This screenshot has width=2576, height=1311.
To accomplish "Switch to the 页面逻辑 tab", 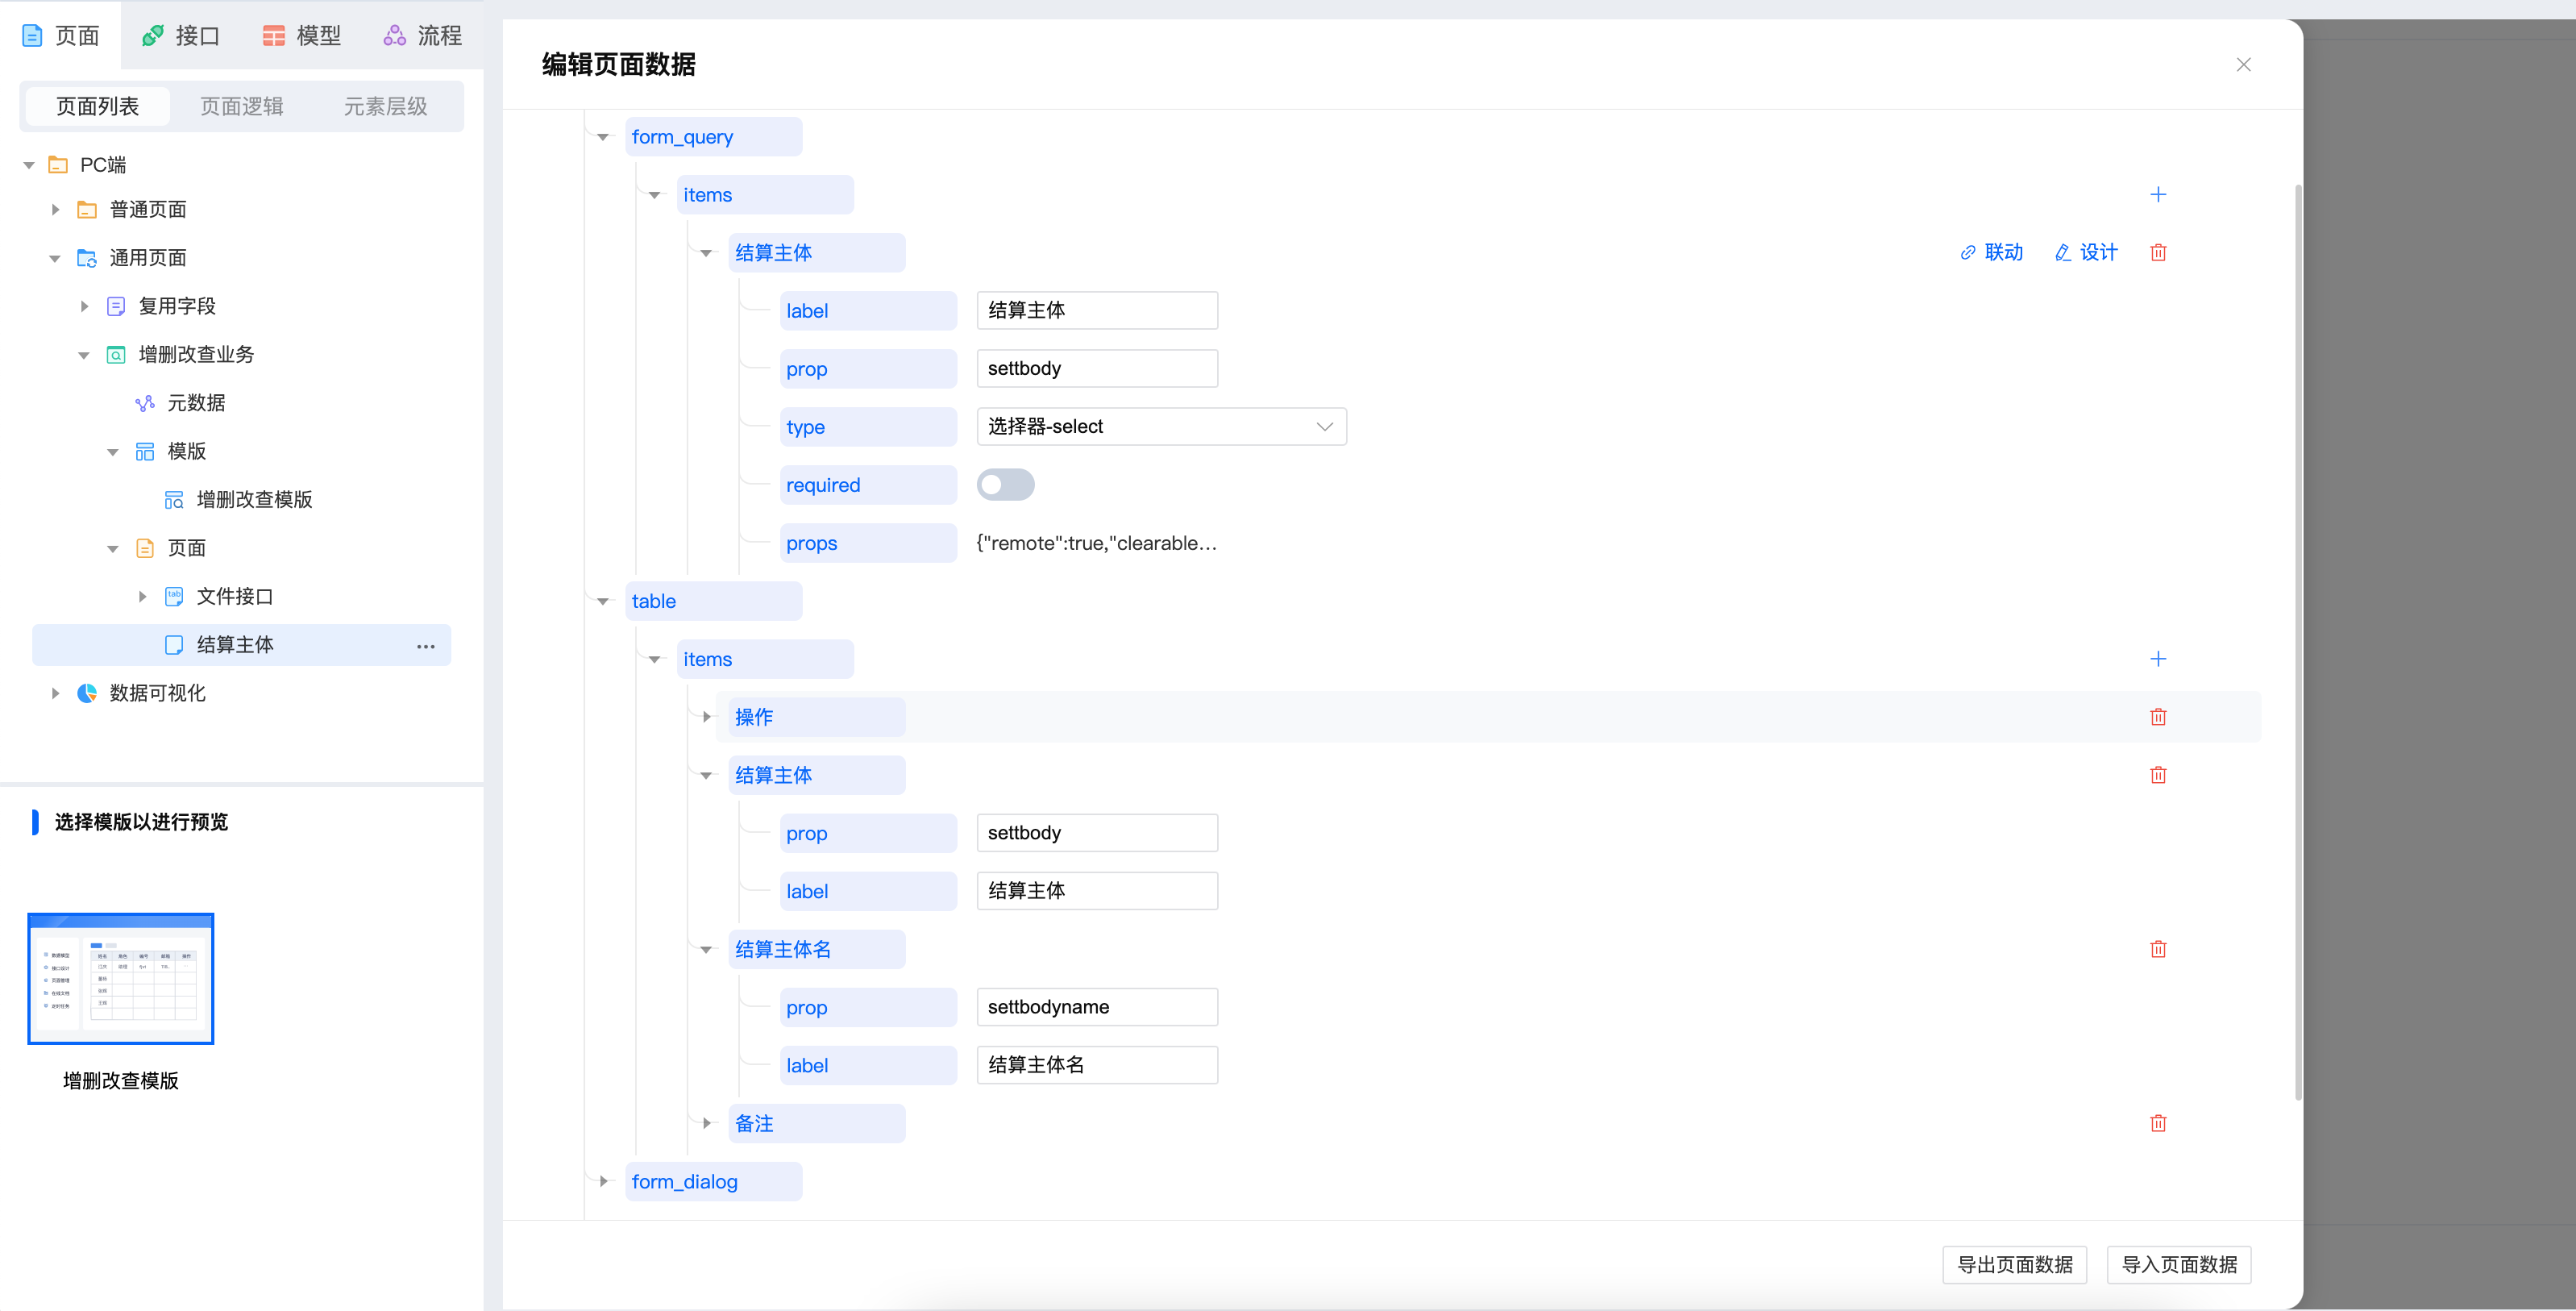I will [x=238, y=106].
